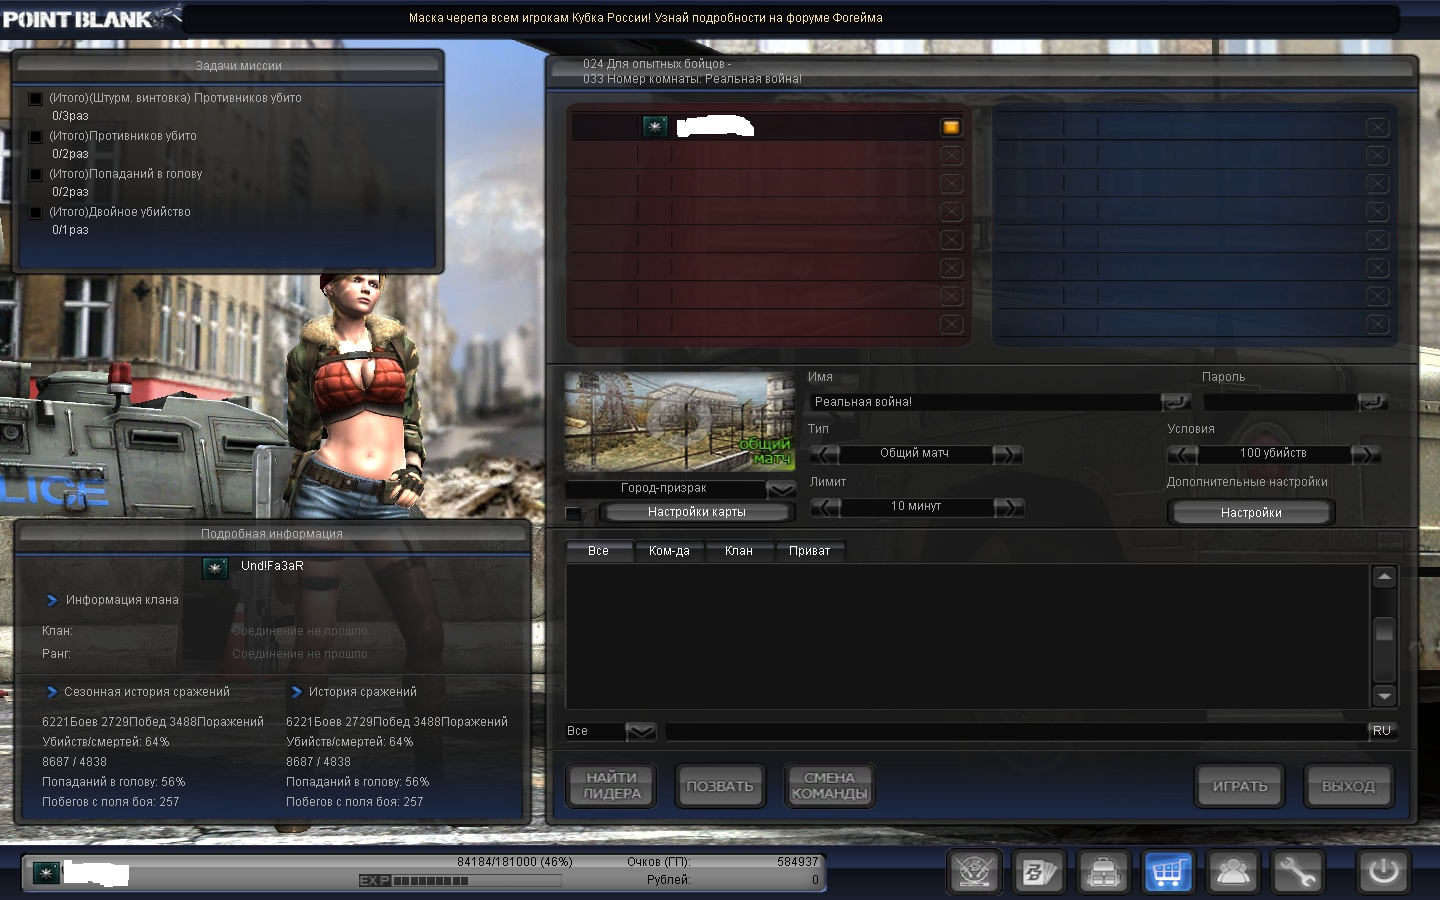The width and height of the screenshot is (1440, 900).
Task: Click the НАЙТИ ЛИДЕРА button
Action: click(612, 786)
